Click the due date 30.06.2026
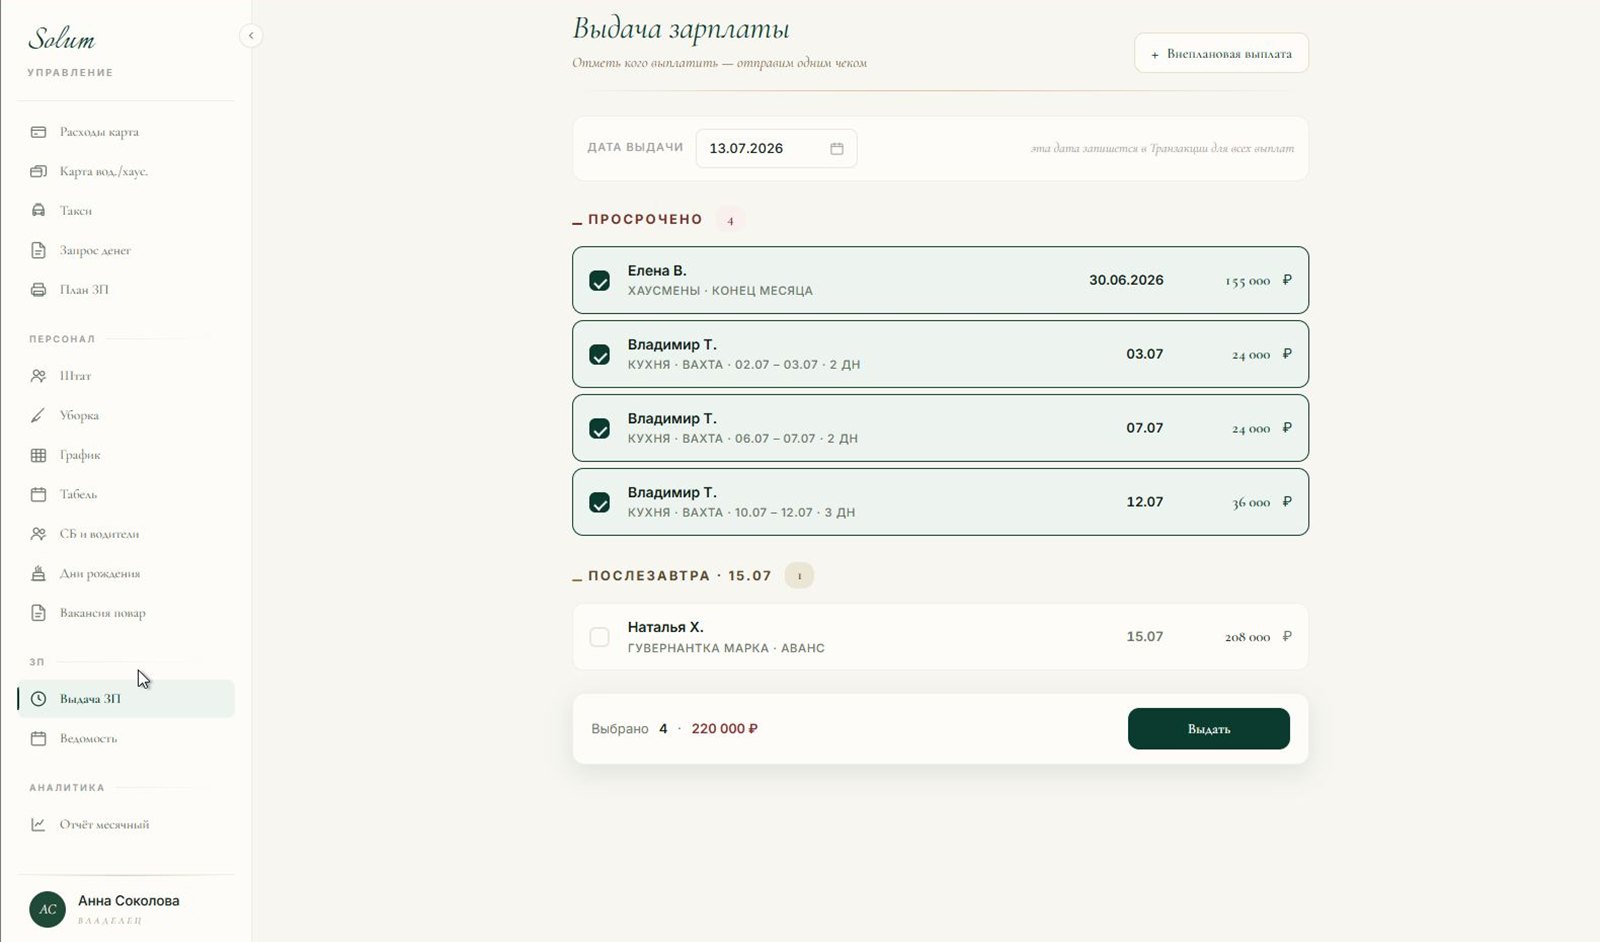 1126,280
